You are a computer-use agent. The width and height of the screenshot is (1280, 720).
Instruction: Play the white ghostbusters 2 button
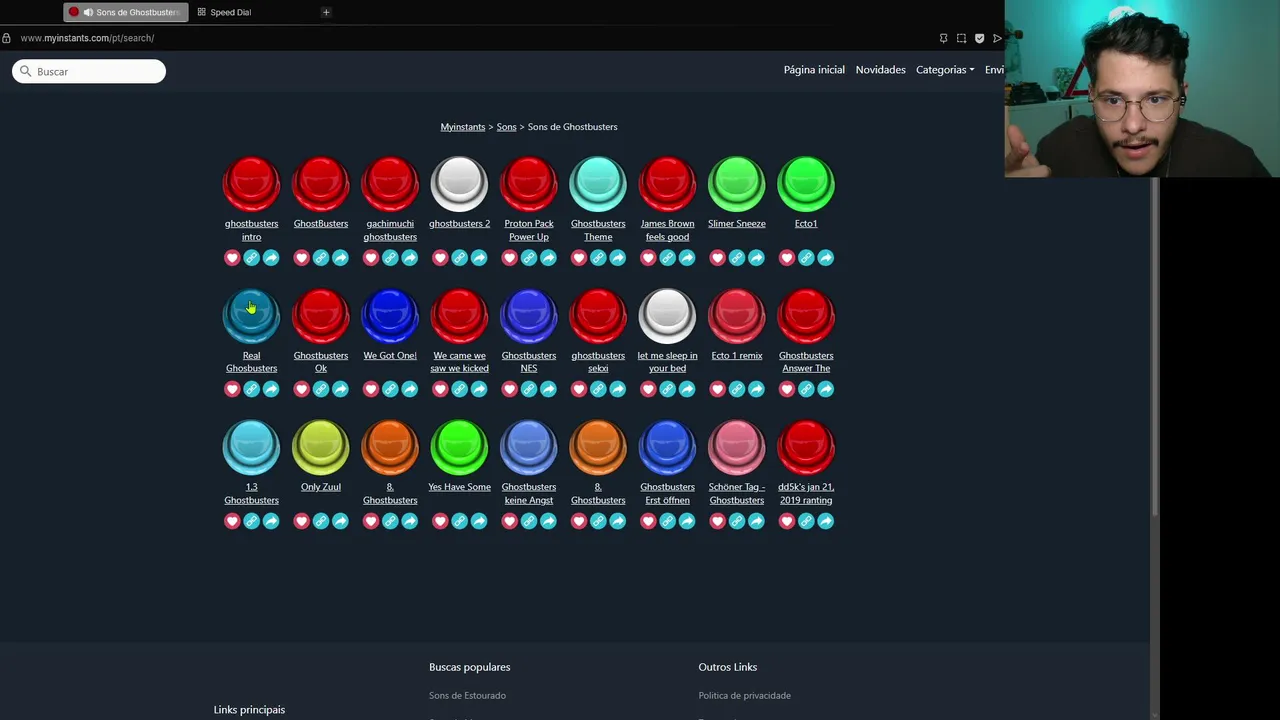tap(459, 184)
